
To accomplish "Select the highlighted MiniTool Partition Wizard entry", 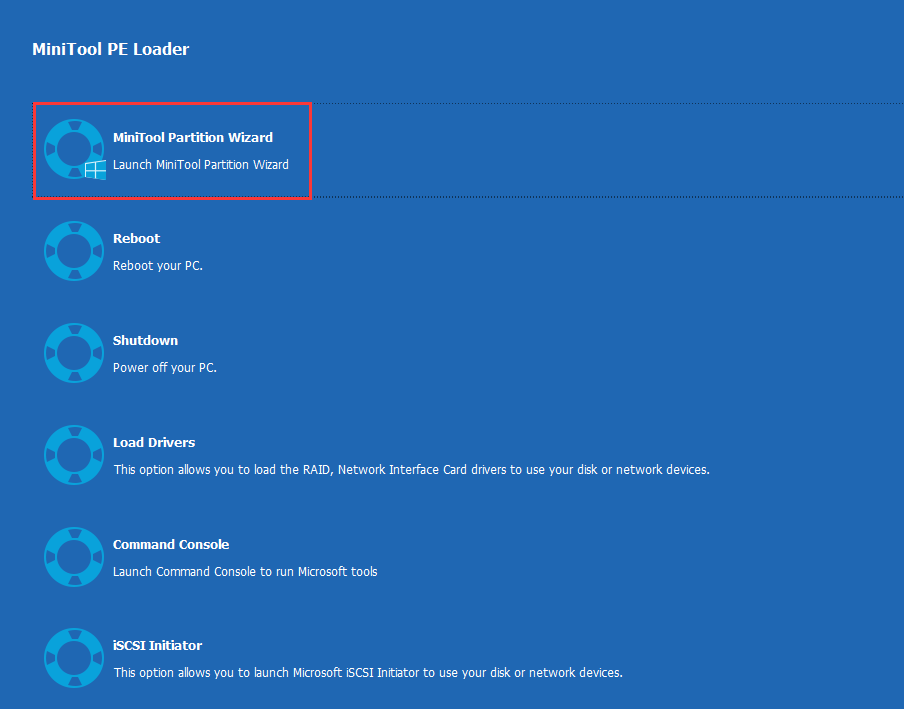I will pyautogui.click(x=172, y=150).
